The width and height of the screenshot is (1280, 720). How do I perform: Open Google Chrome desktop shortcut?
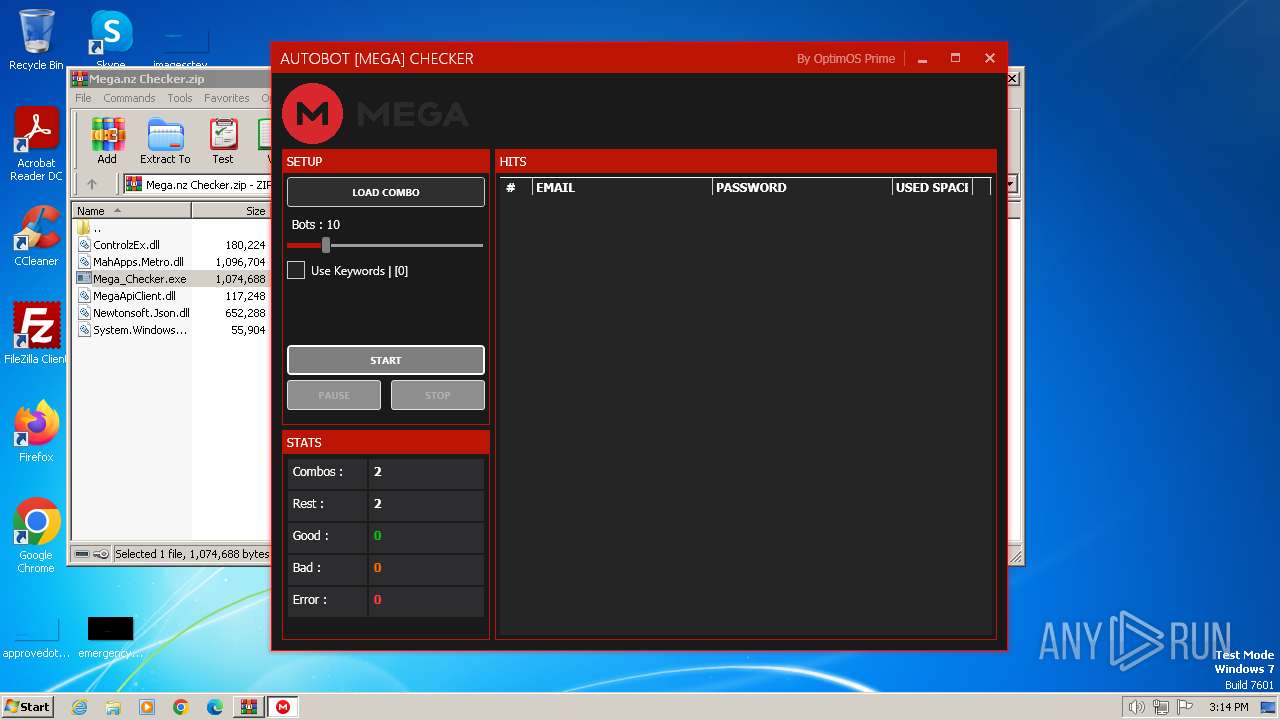(x=36, y=536)
